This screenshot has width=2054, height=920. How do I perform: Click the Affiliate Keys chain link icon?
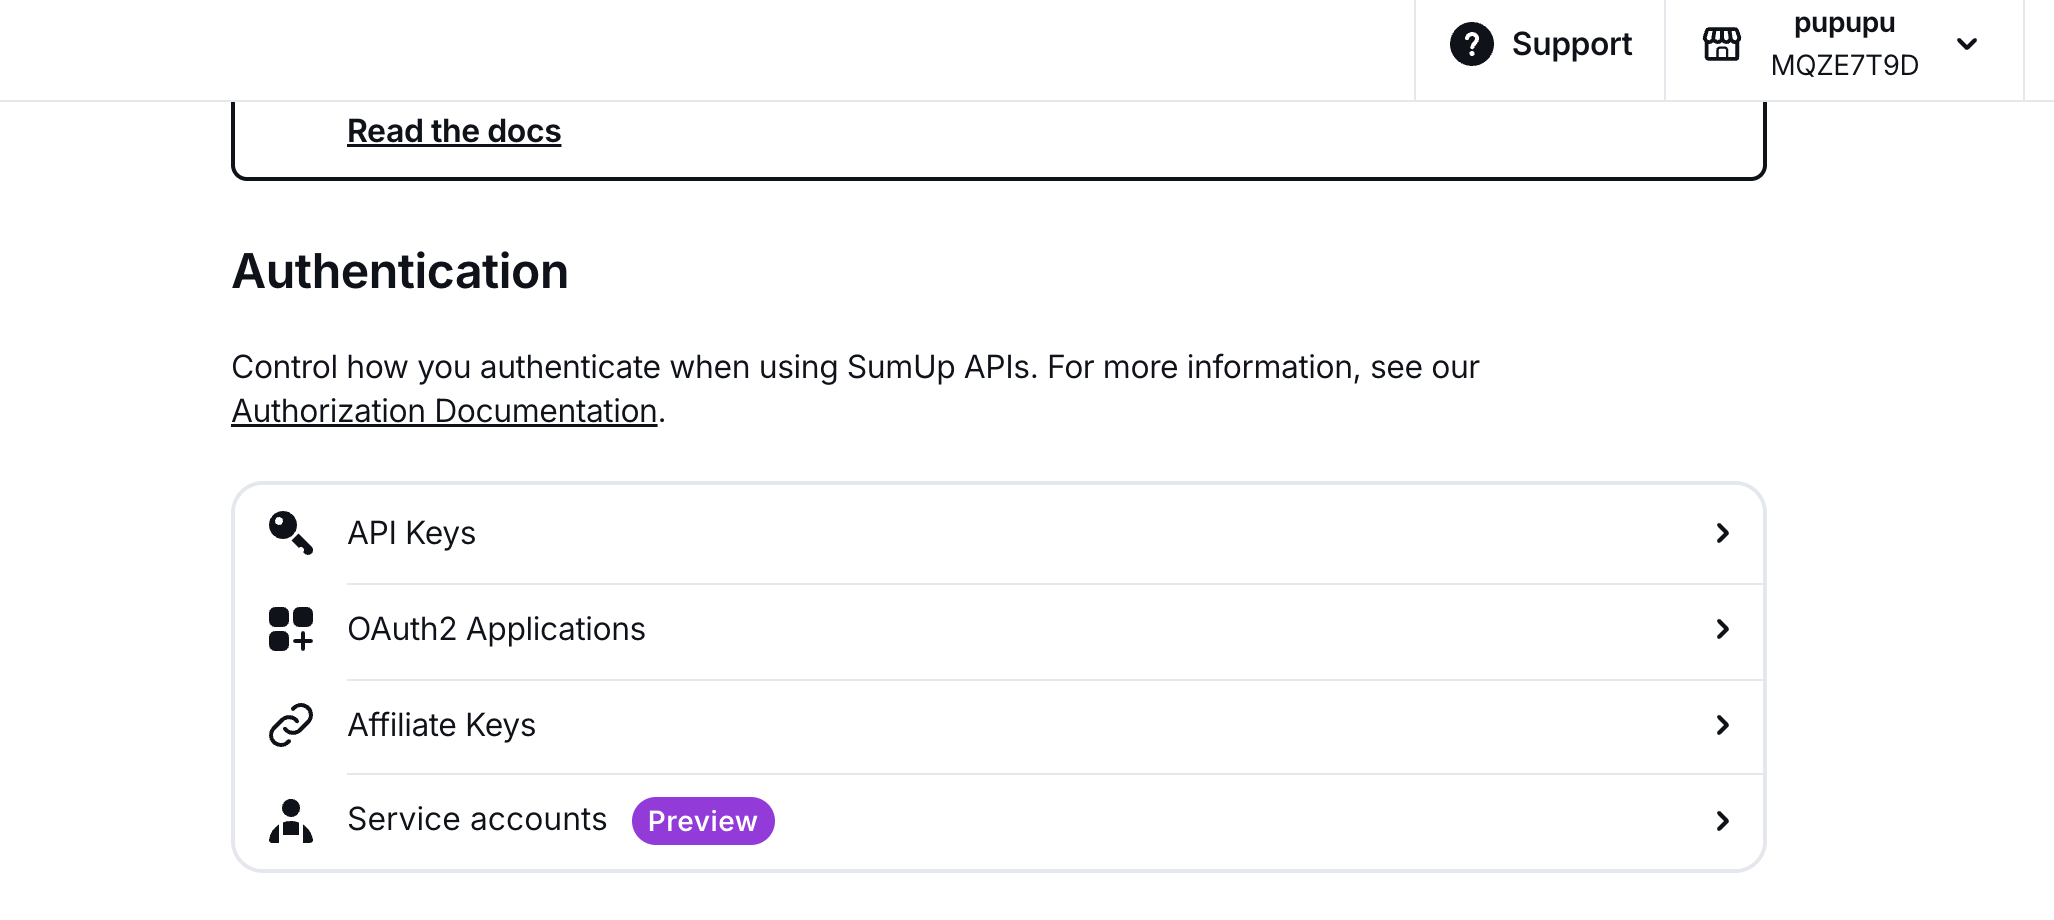pyautogui.click(x=290, y=725)
